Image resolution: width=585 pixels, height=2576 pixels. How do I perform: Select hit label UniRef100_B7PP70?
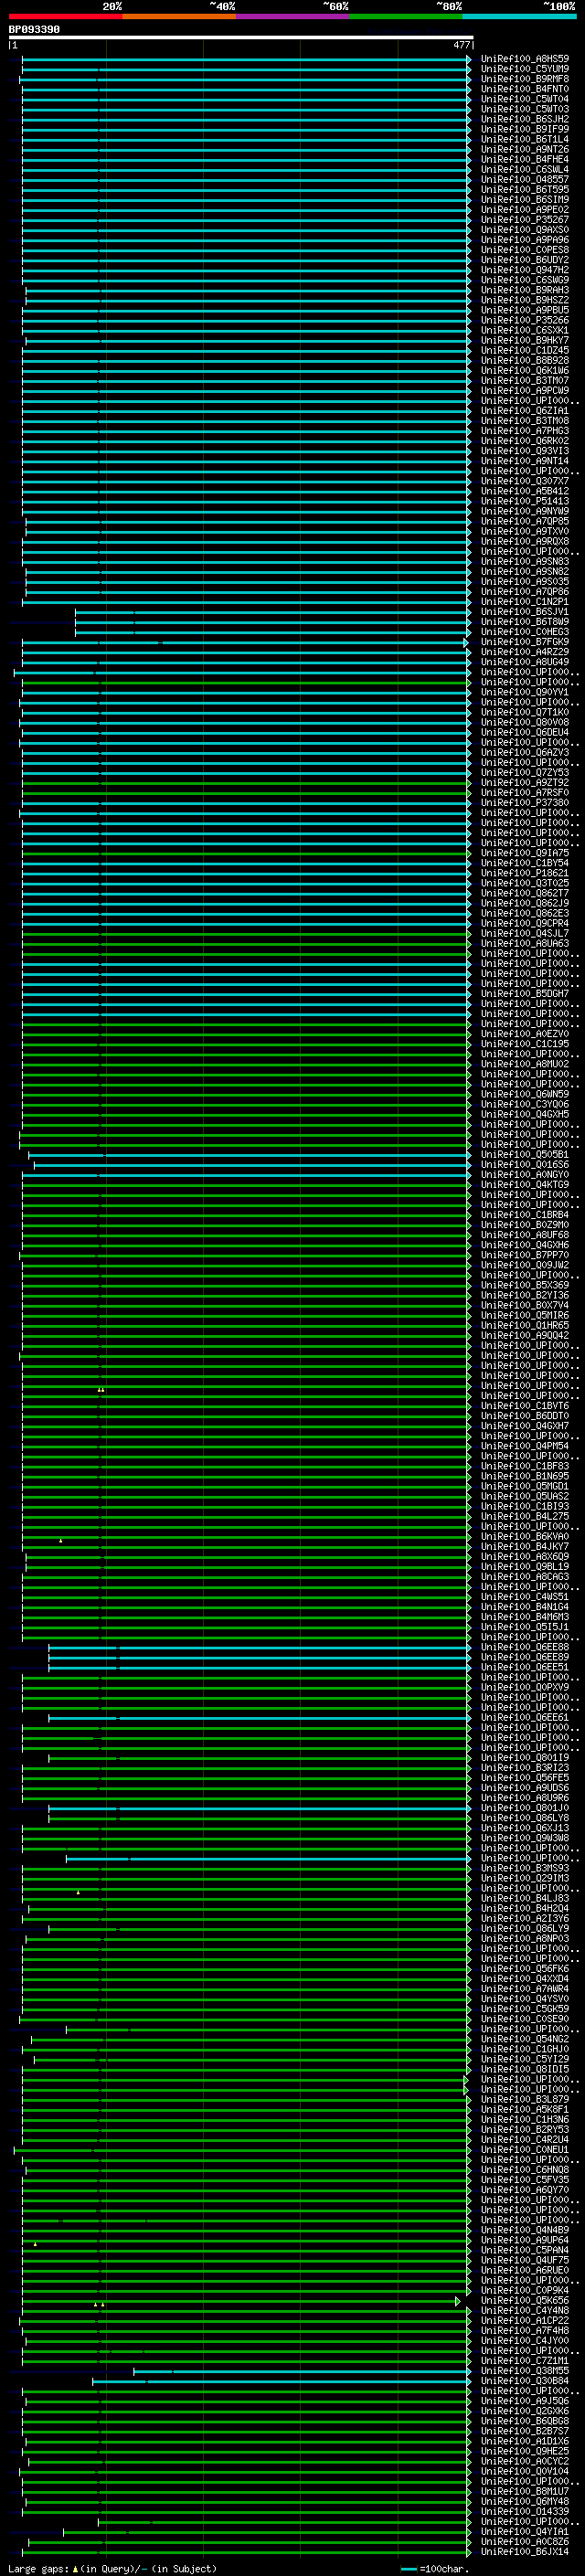coord(525,1255)
